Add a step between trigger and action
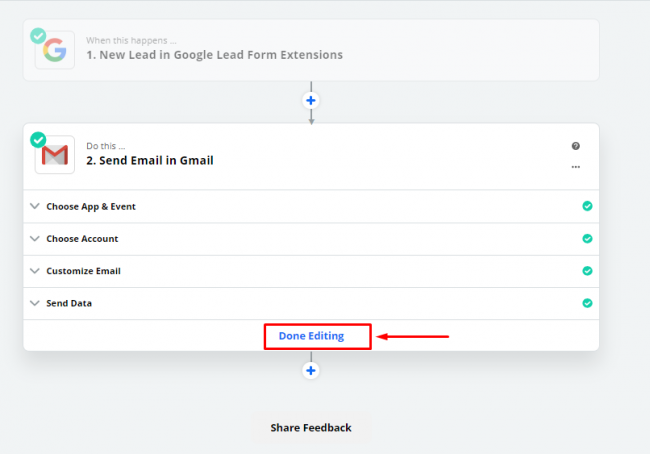 coord(311,101)
